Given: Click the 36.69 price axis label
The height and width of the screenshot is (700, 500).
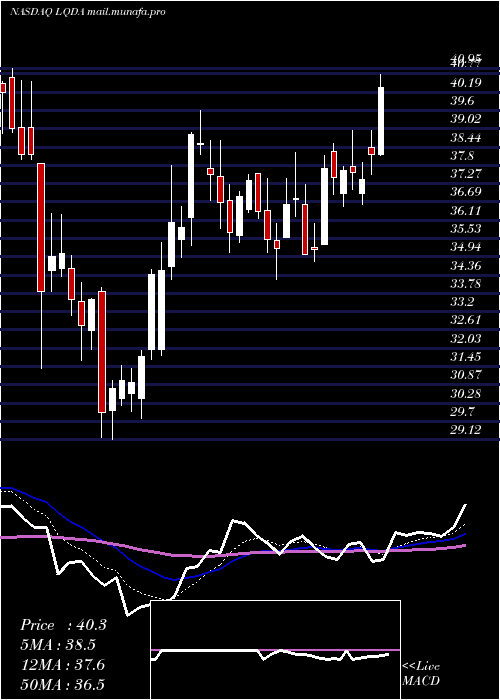Looking at the screenshot, I should [466, 192].
